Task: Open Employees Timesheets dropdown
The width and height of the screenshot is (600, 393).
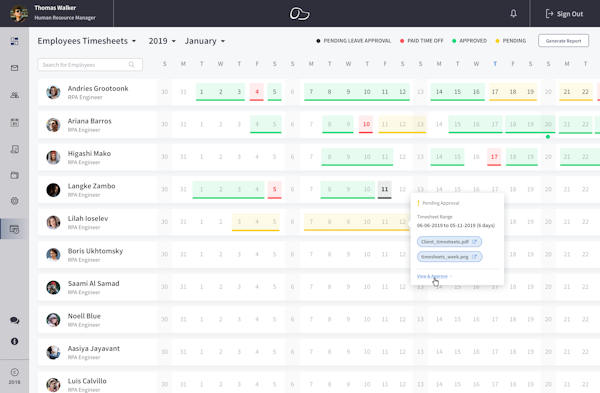Action: 86,41
